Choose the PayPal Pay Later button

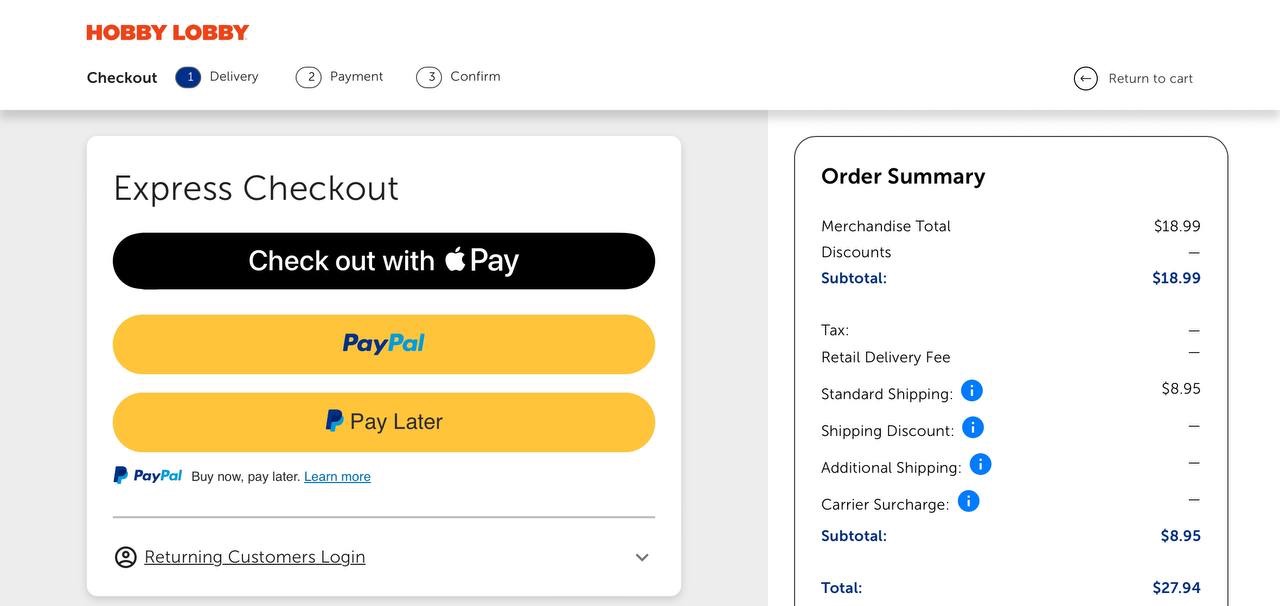coord(384,422)
